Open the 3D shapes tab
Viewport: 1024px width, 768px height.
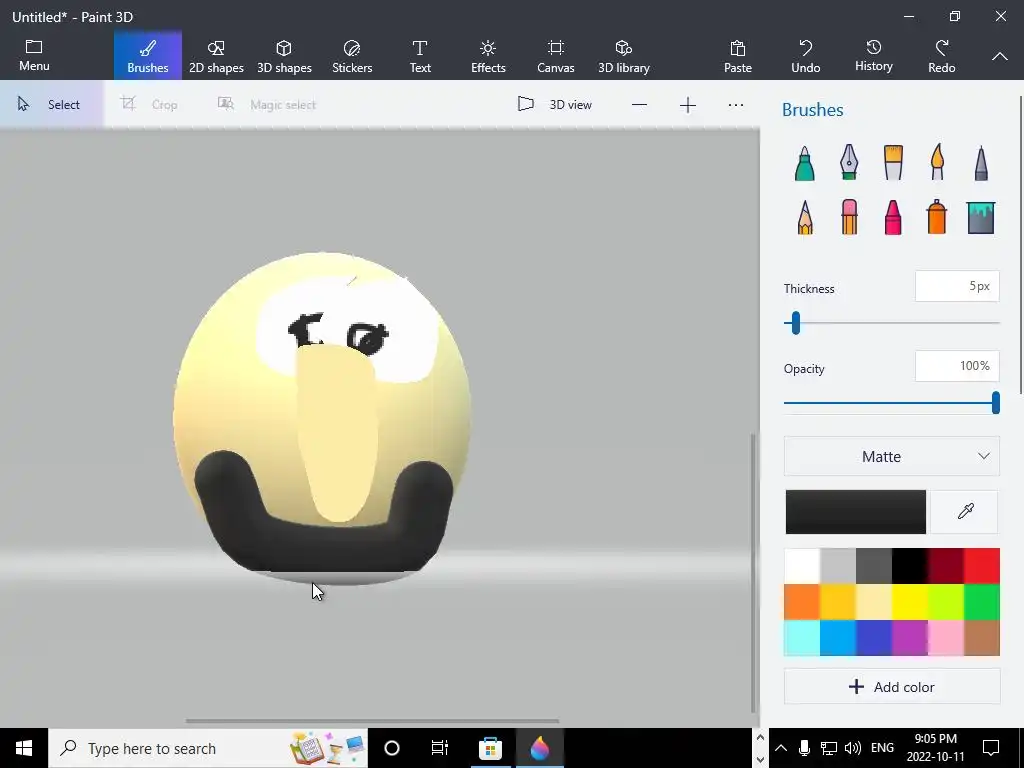(x=284, y=56)
